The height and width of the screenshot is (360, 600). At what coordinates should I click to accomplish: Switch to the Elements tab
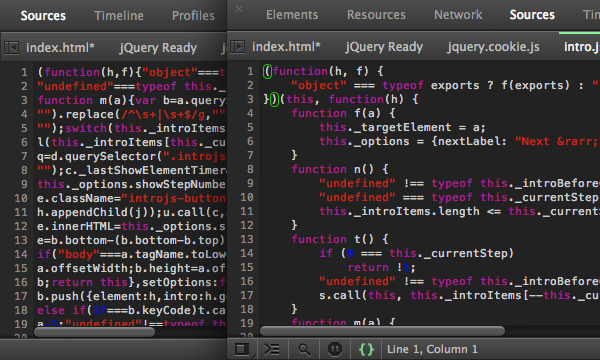(292, 15)
